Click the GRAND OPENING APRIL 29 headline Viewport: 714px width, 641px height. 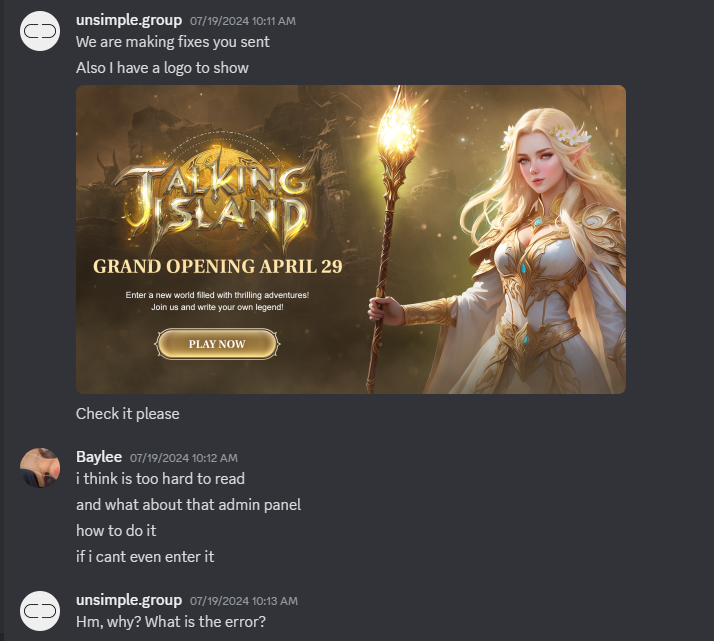218,267
